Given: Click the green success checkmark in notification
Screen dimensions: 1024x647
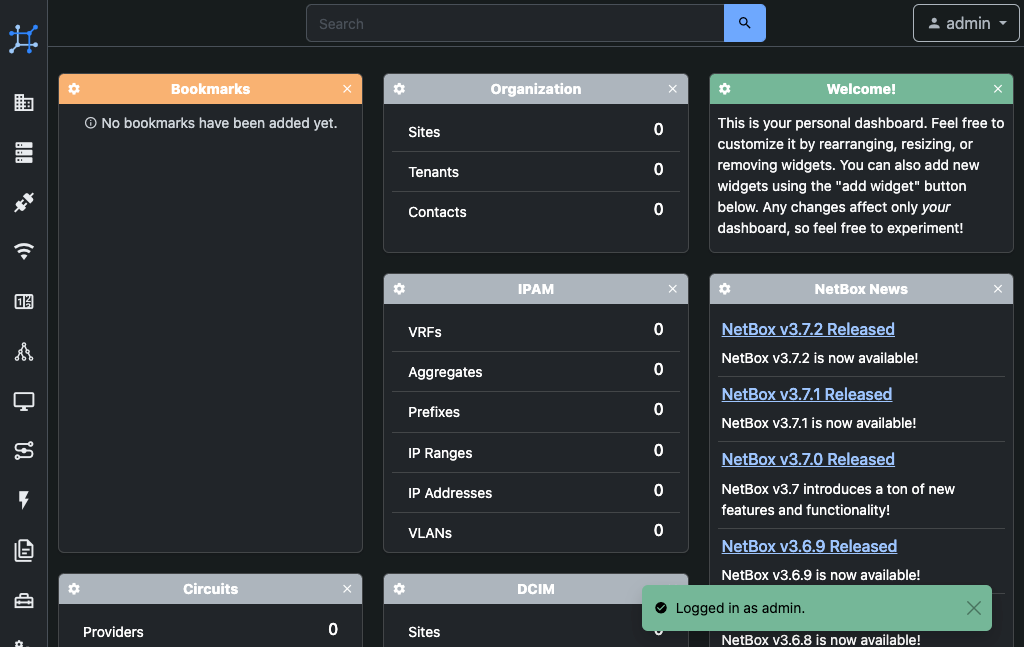Looking at the screenshot, I should coord(661,608).
